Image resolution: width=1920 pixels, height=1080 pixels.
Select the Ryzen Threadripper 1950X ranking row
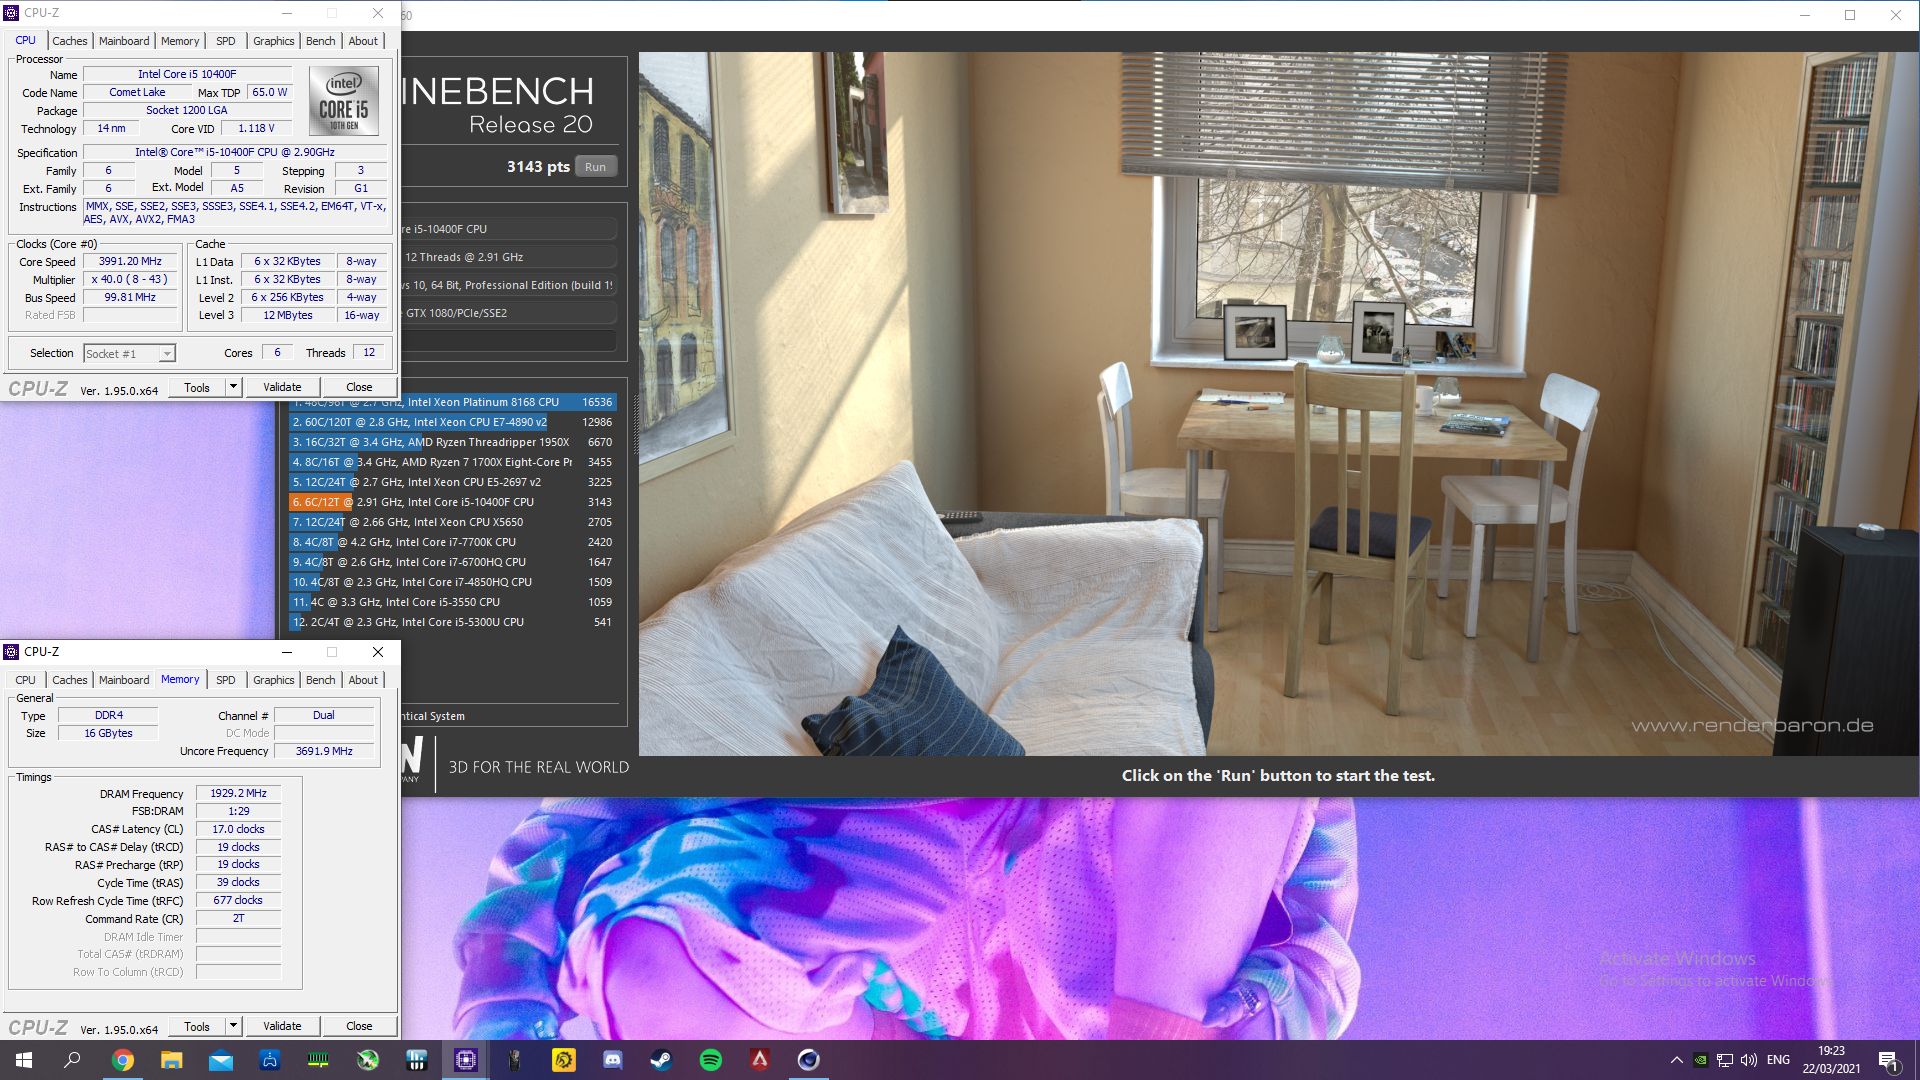coord(453,442)
